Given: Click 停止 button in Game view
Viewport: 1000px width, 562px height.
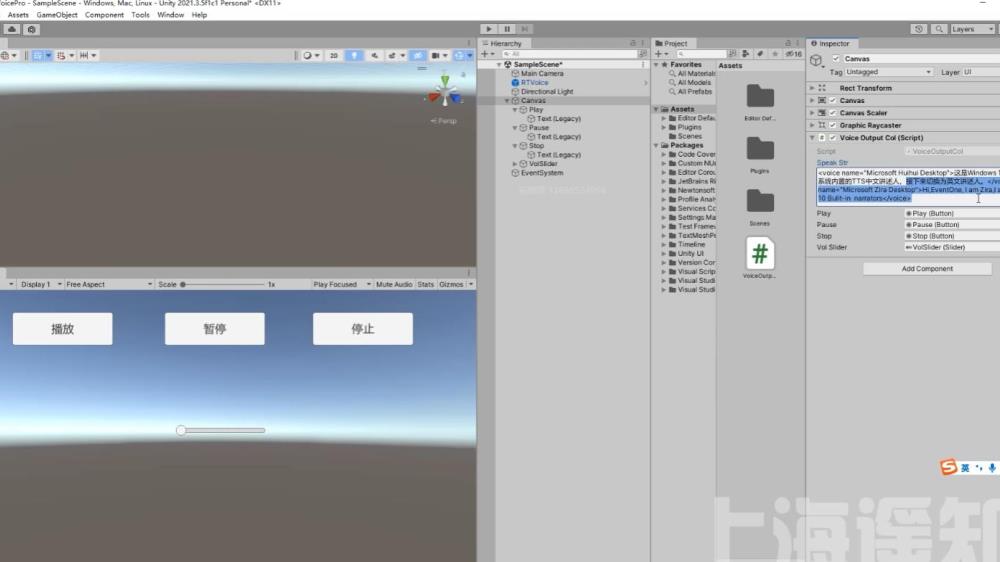Looking at the screenshot, I should 362,329.
